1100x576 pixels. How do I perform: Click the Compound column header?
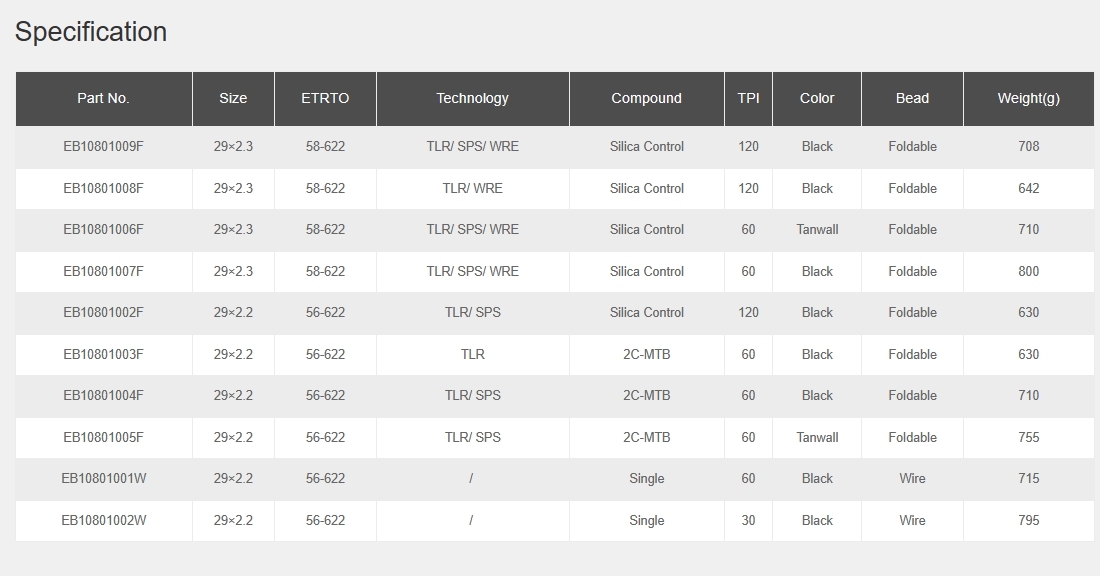click(x=647, y=99)
